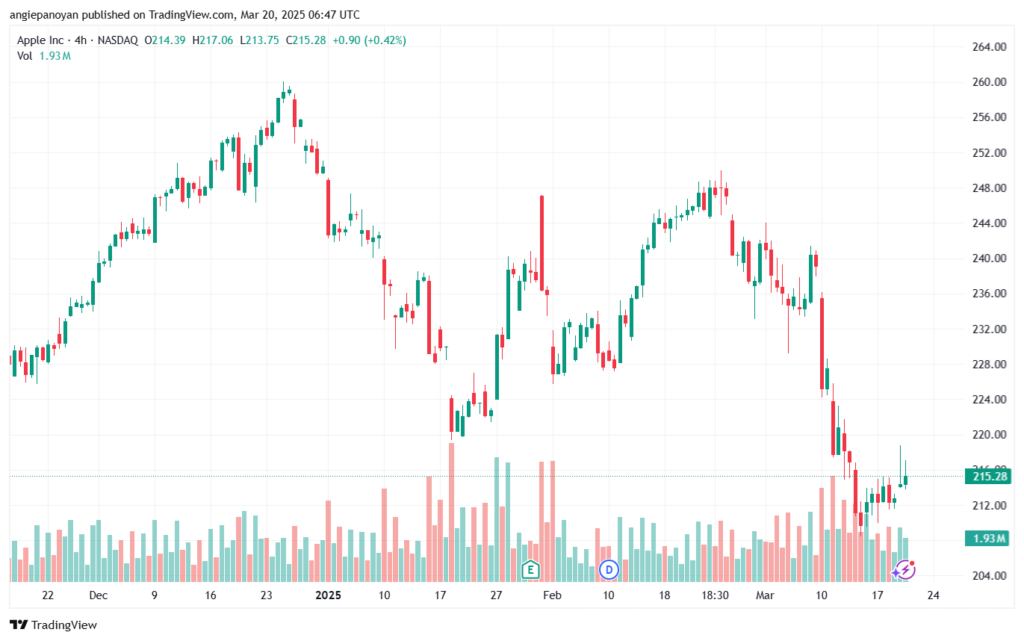The height and width of the screenshot is (641, 1024).
Task: Click the NASDAQ exchange label
Action: 118,40
